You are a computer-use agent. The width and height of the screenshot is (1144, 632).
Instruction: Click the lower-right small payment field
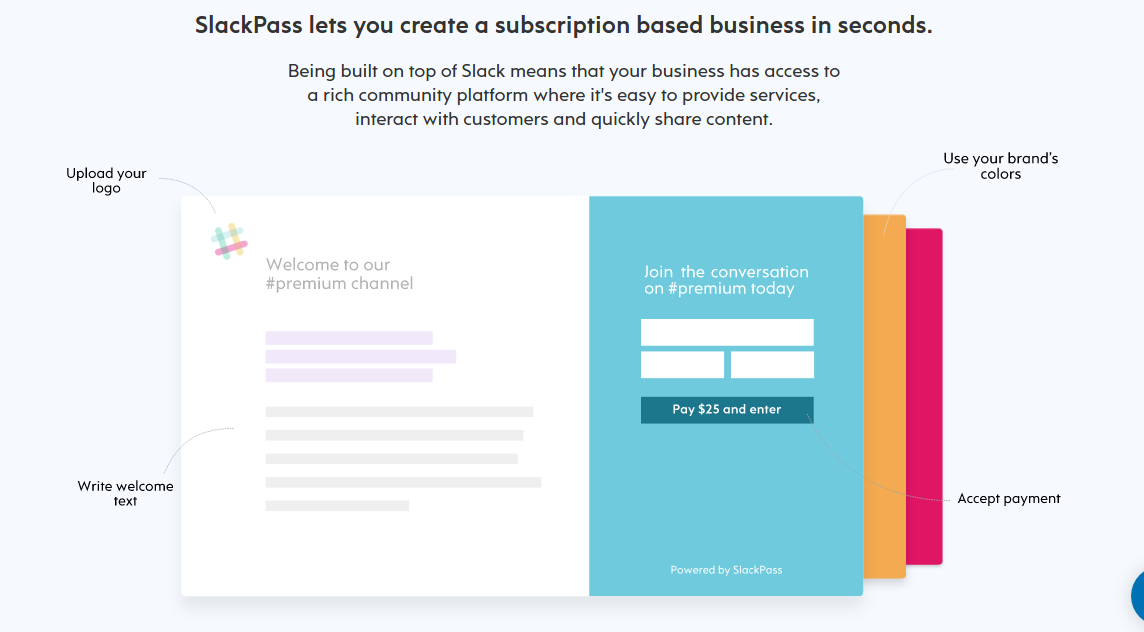click(x=772, y=365)
